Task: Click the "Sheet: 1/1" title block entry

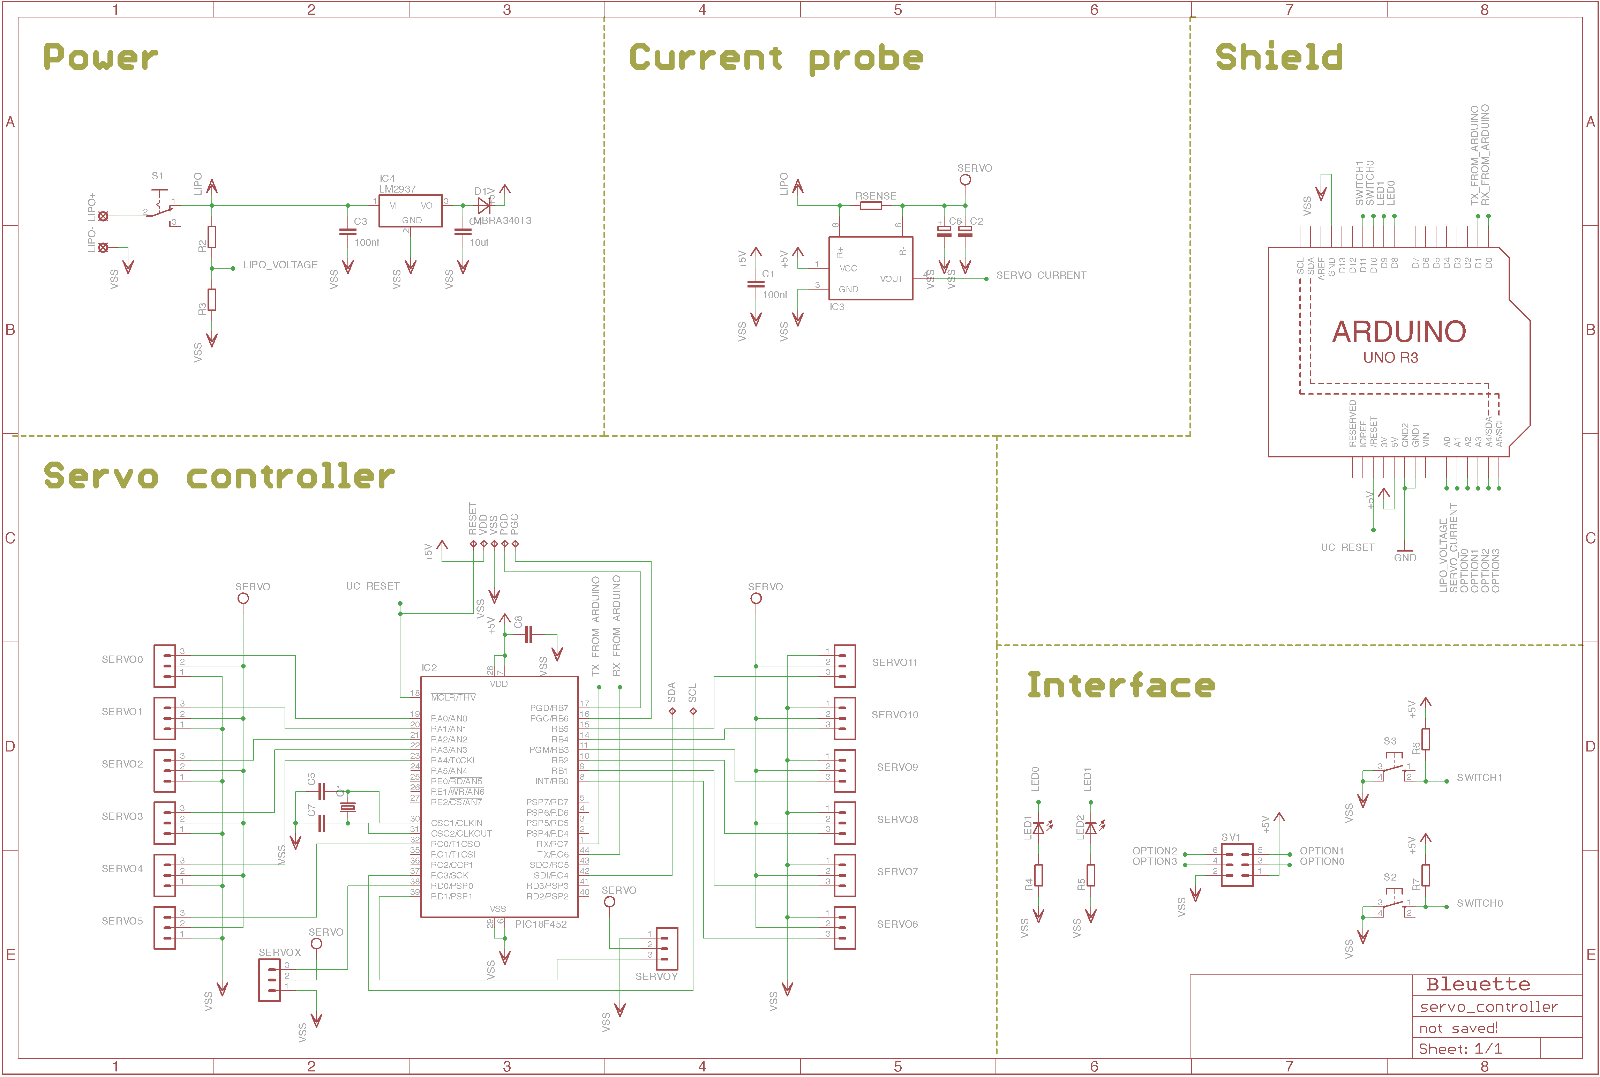Action: click(x=1460, y=1049)
